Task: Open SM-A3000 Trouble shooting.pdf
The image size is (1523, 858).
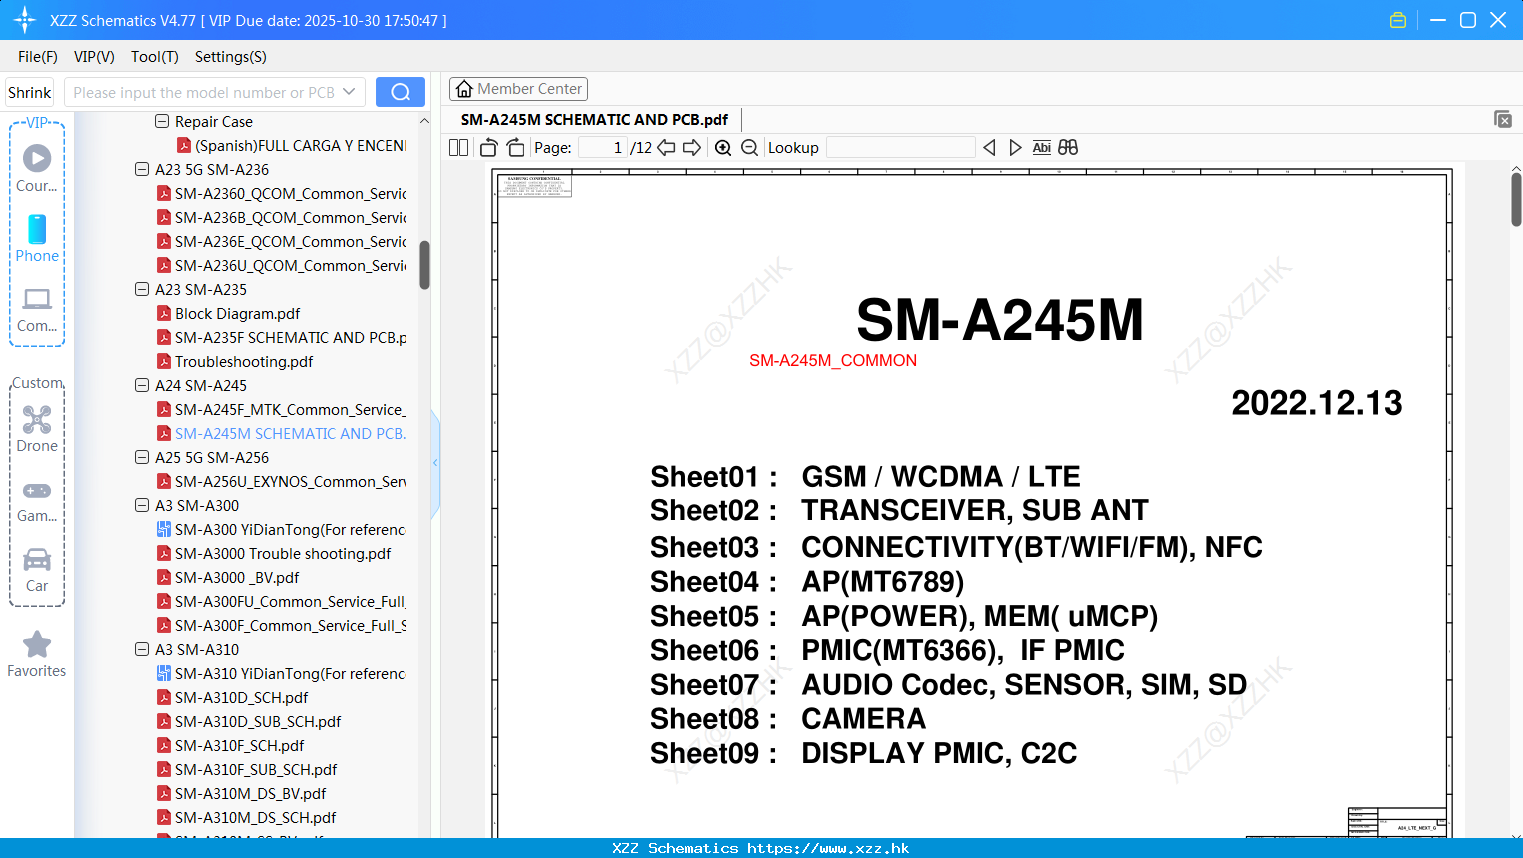Action: [x=274, y=553]
